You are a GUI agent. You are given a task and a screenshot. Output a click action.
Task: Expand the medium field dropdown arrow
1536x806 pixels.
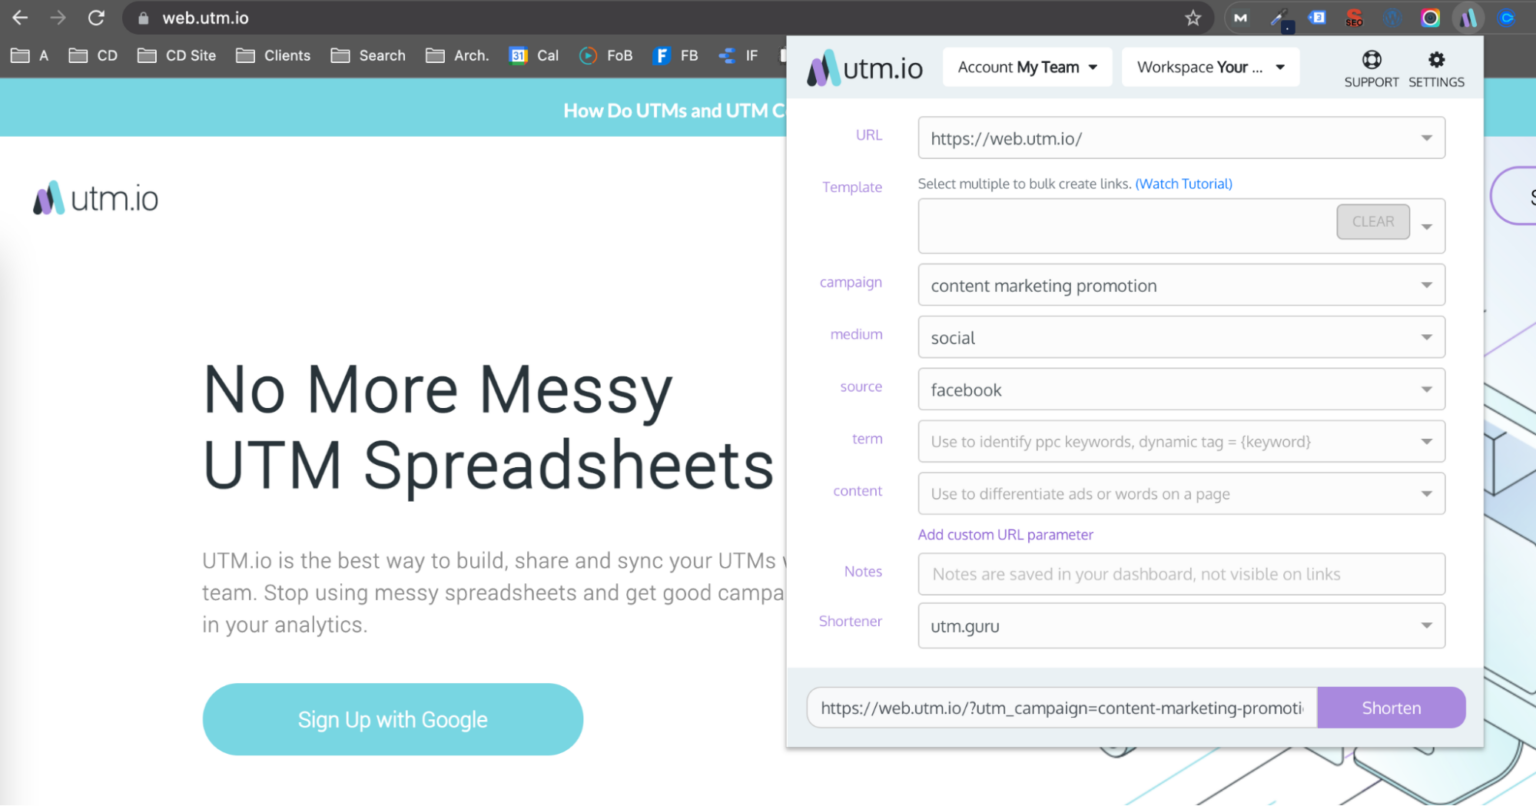click(x=1427, y=337)
